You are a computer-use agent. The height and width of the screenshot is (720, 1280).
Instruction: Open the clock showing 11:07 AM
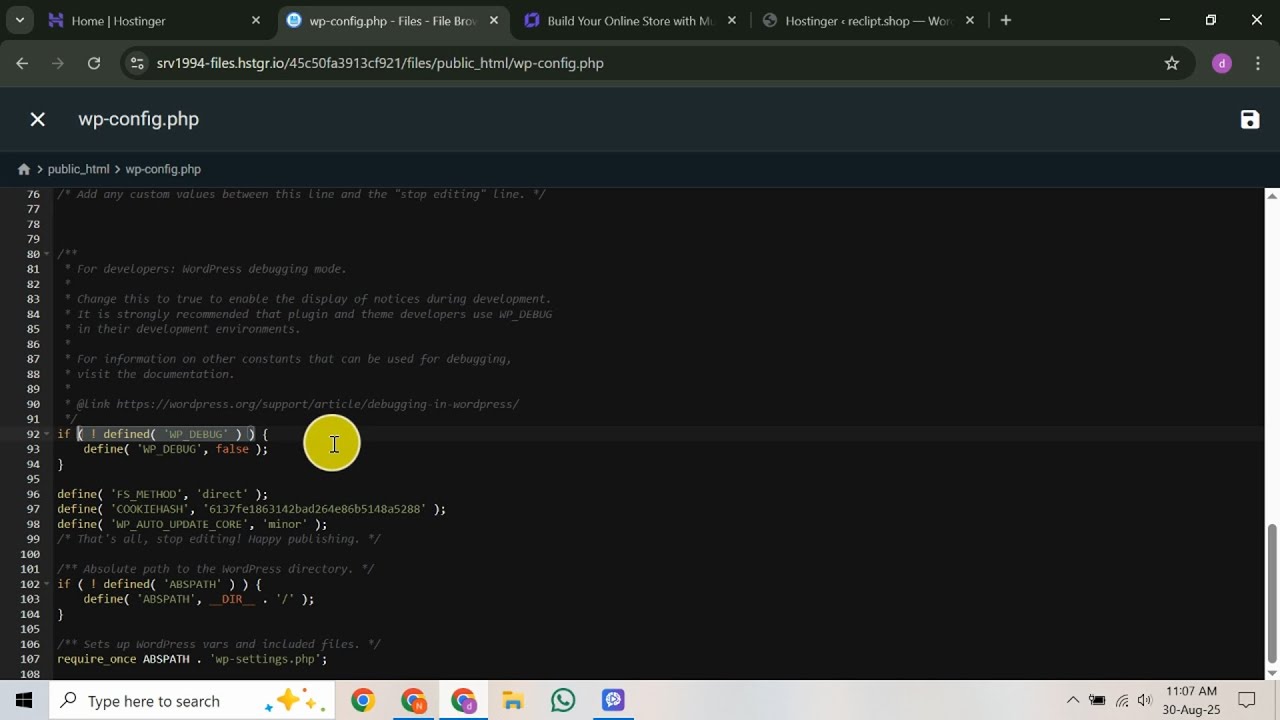point(1191,700)
